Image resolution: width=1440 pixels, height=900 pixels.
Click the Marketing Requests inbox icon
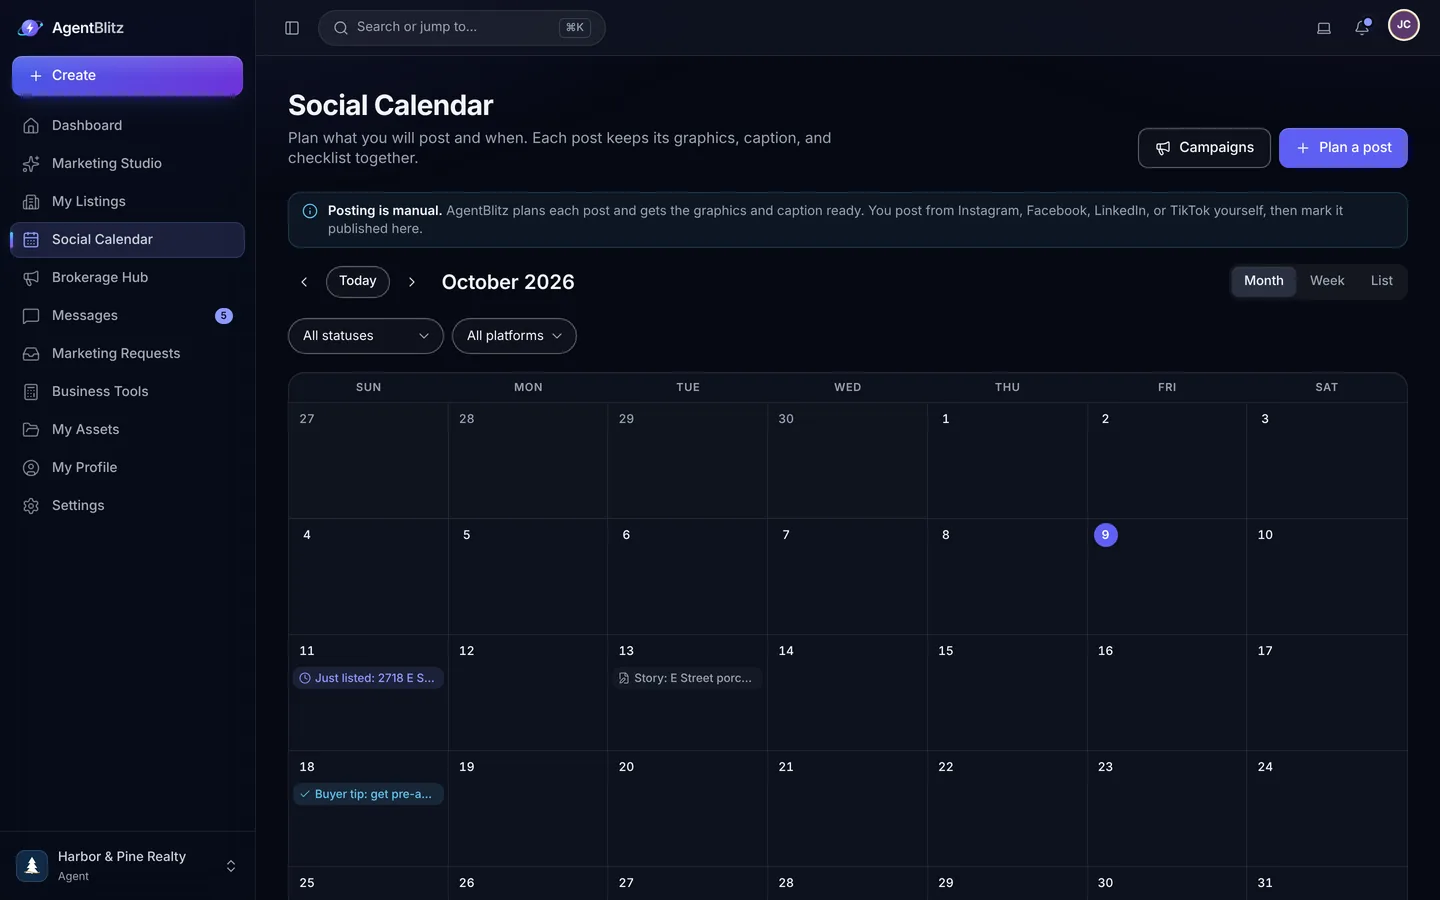click(x=31, y=354)
